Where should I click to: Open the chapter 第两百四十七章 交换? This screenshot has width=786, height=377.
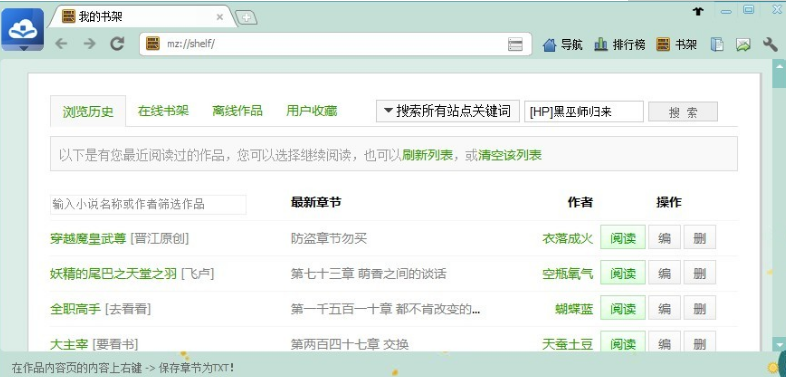click(x=349, y=344)
